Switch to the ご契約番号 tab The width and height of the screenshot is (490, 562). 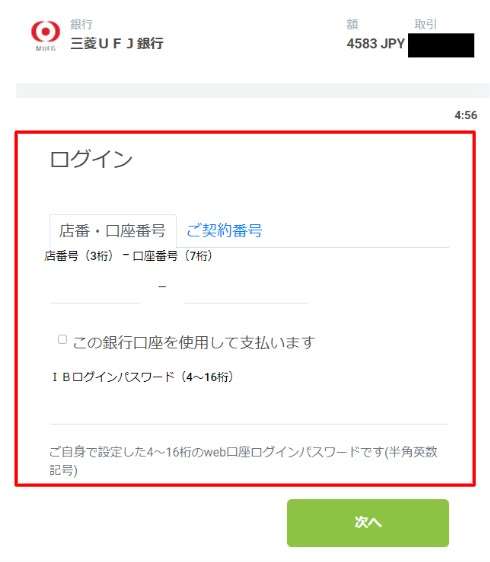[x=224, y=230]
